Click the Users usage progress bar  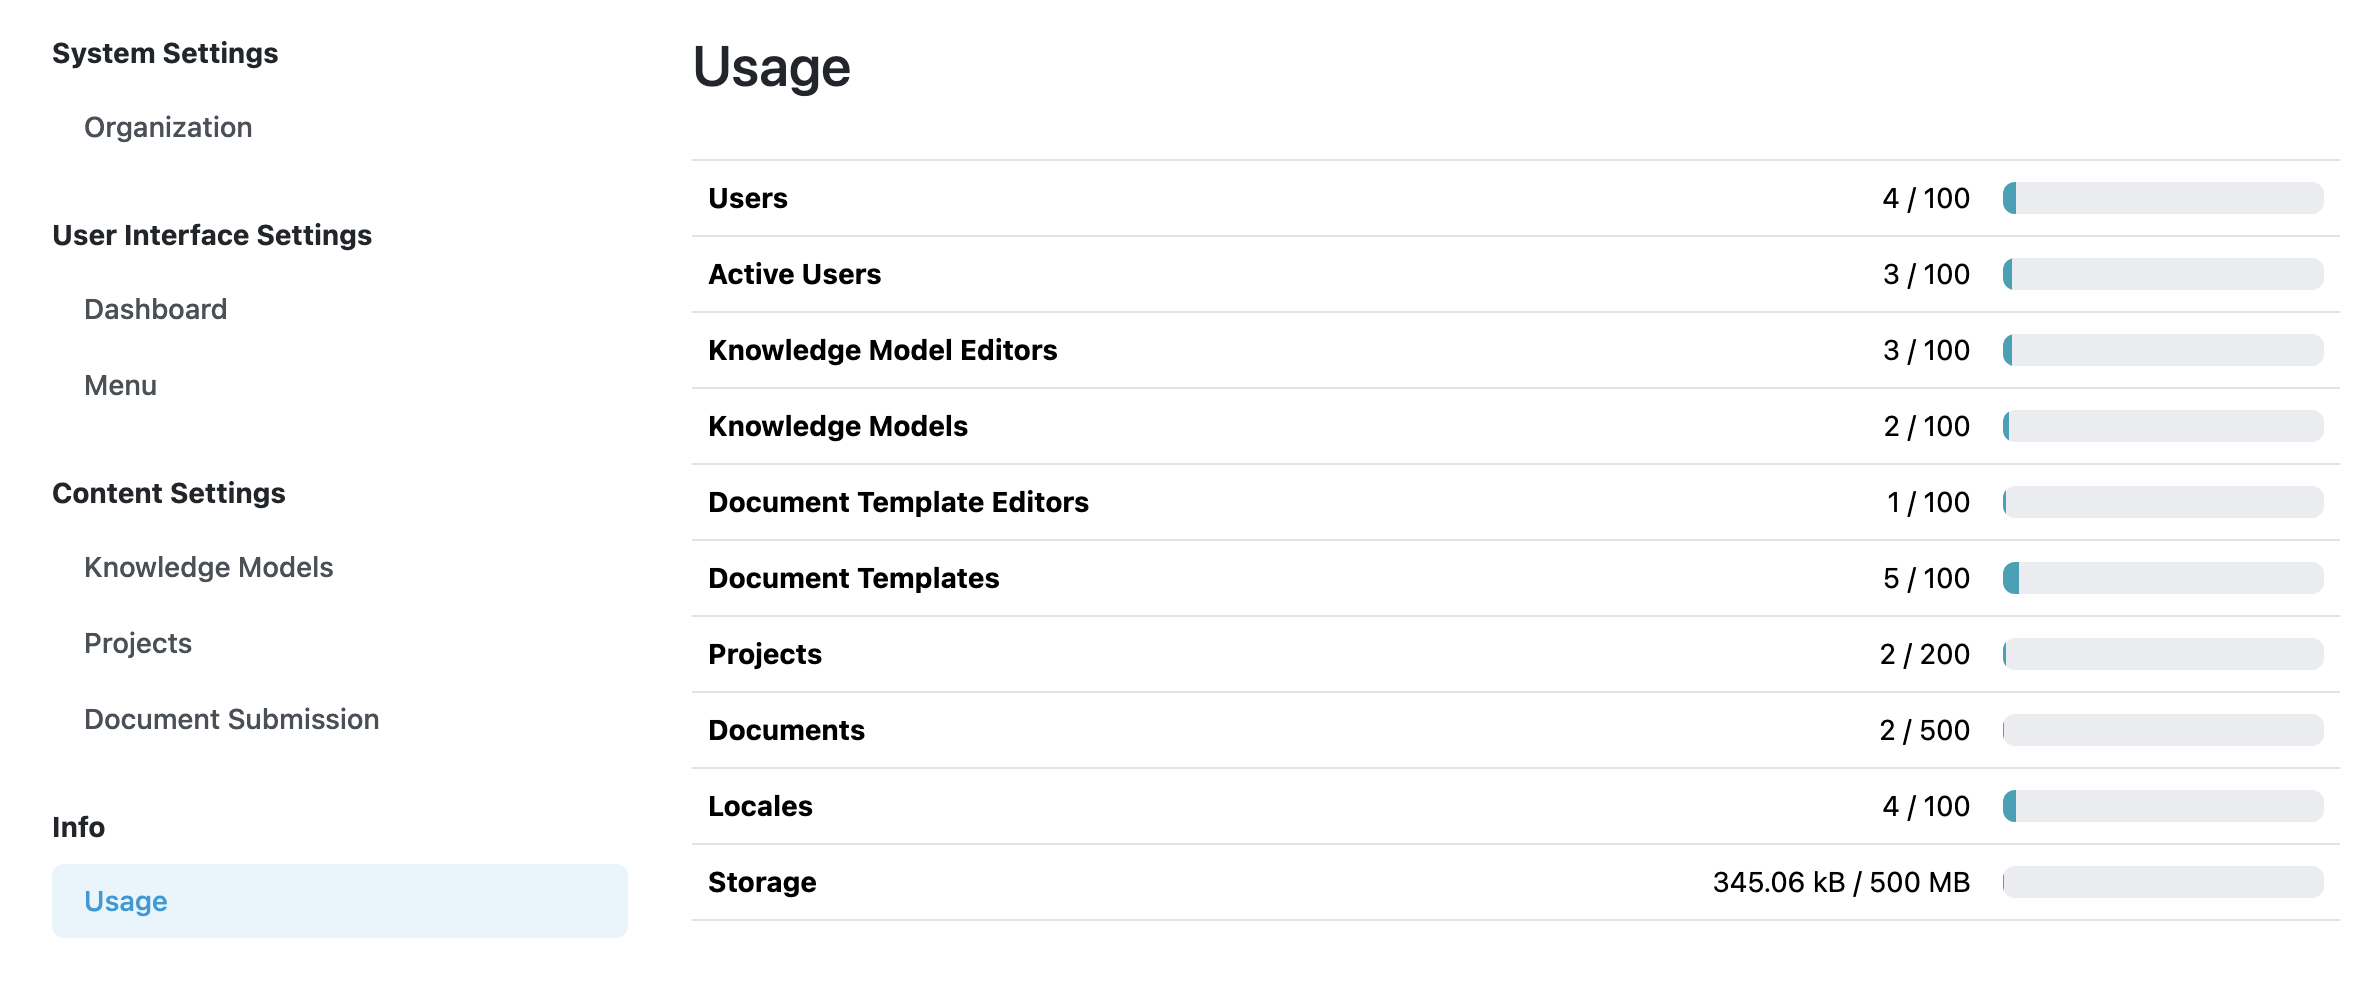(2163, 198)
